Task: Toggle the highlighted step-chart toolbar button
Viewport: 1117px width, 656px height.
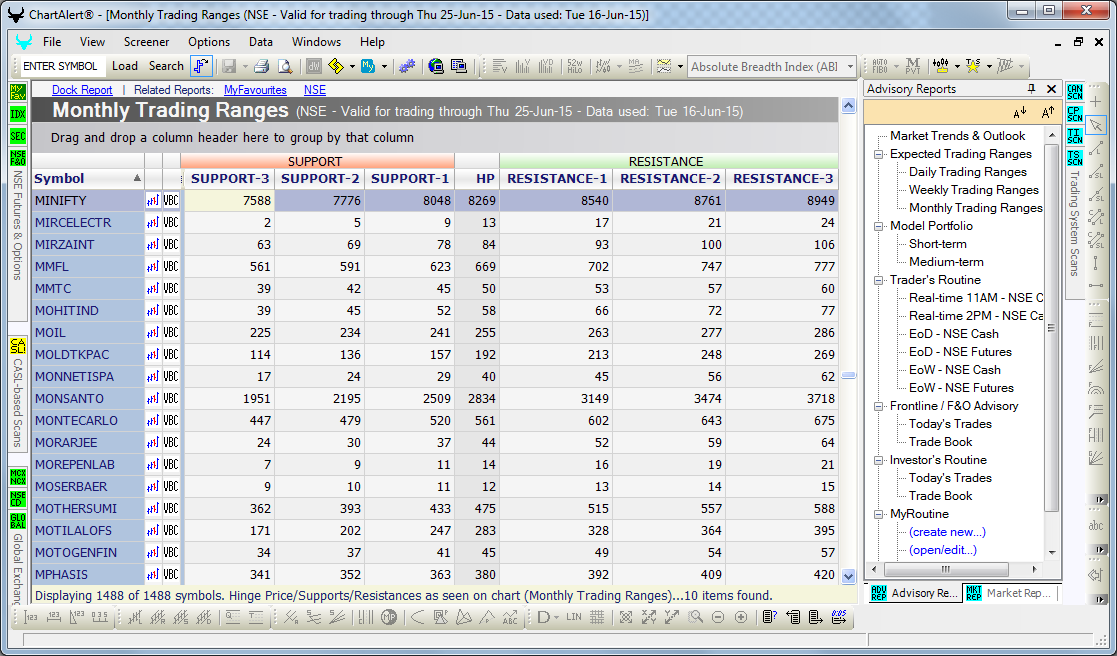Action: (202, 66)
